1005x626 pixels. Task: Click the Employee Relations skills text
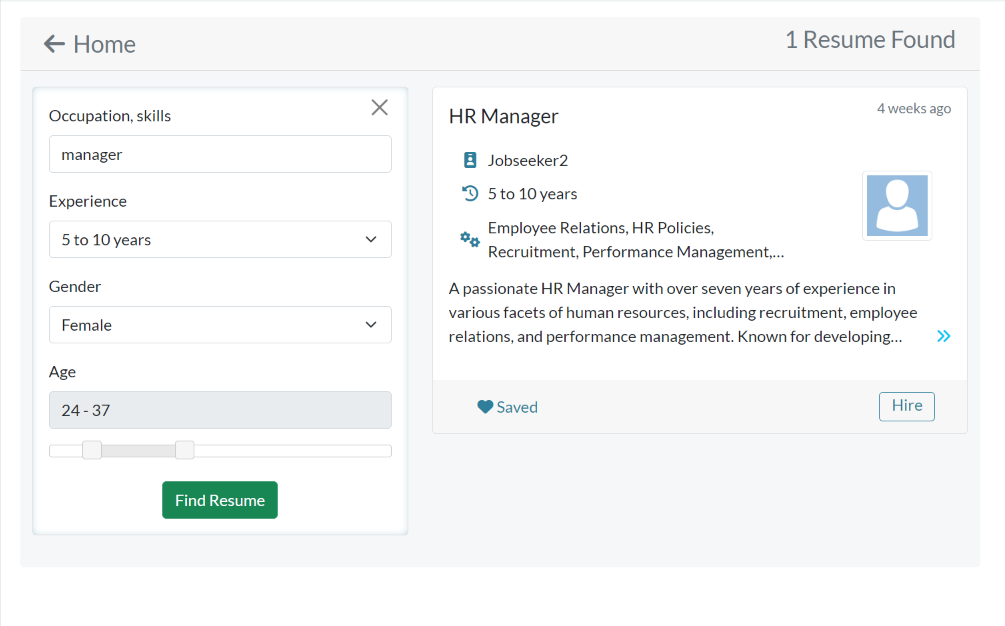[636, 240]
